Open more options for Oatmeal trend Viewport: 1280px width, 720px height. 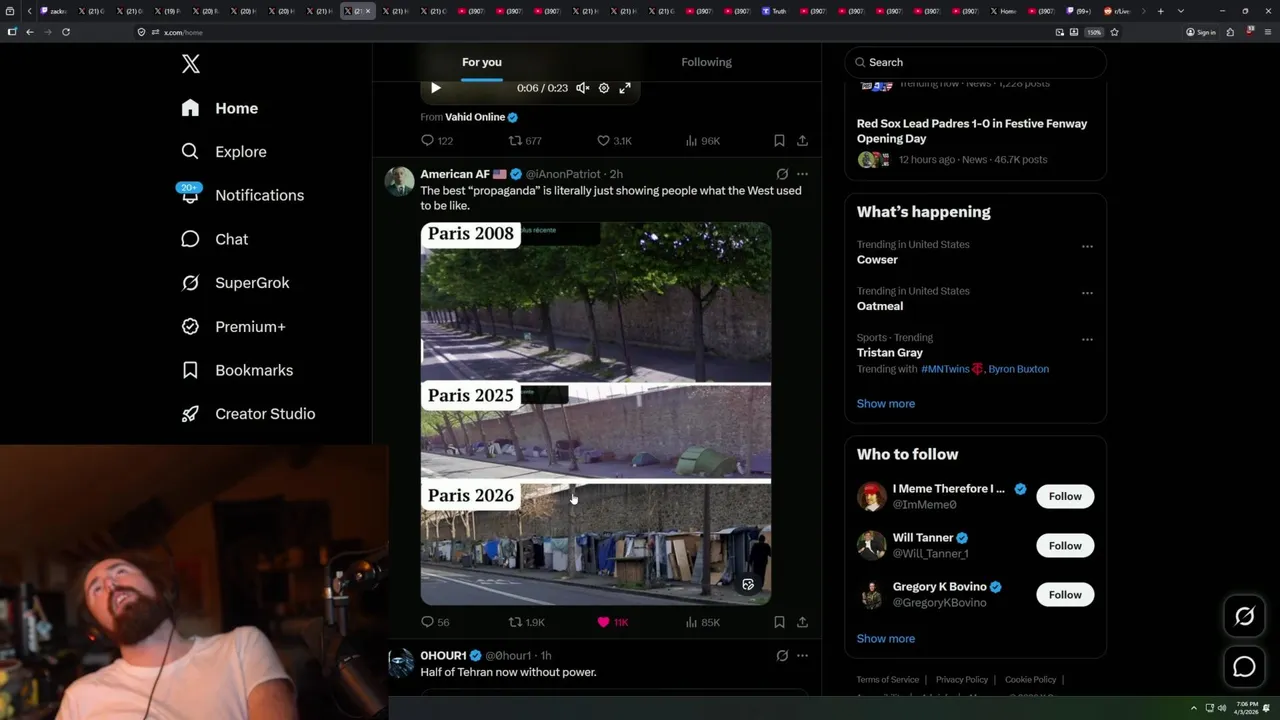(x=1087, y=293)
